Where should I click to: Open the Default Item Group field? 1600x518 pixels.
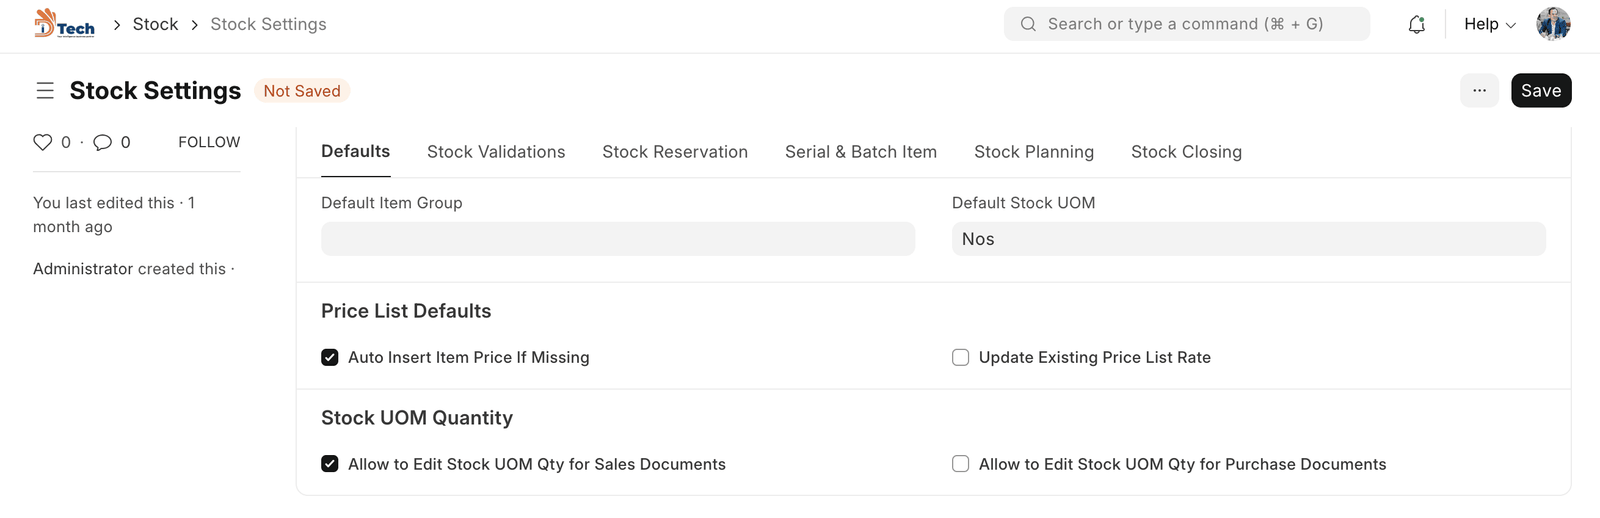(x=617, y=239)
